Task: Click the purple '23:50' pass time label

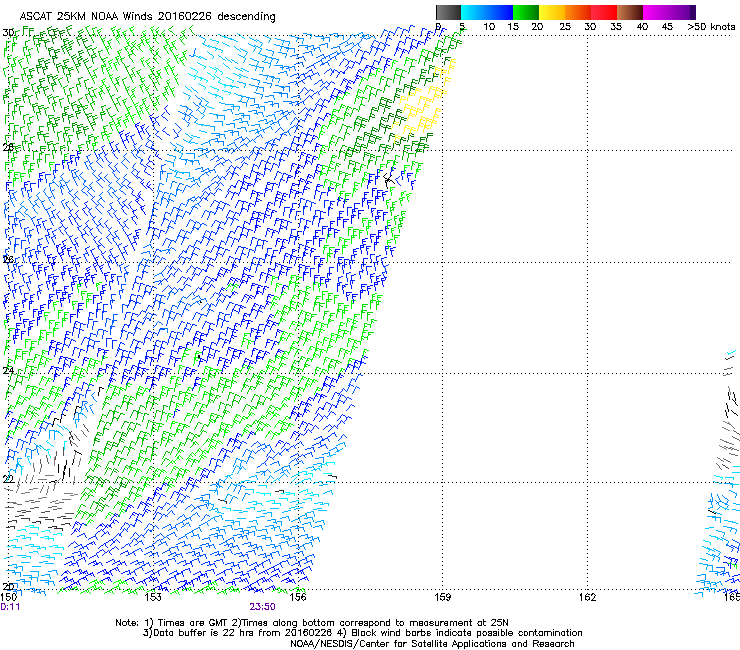Action: tap(262, 607)
